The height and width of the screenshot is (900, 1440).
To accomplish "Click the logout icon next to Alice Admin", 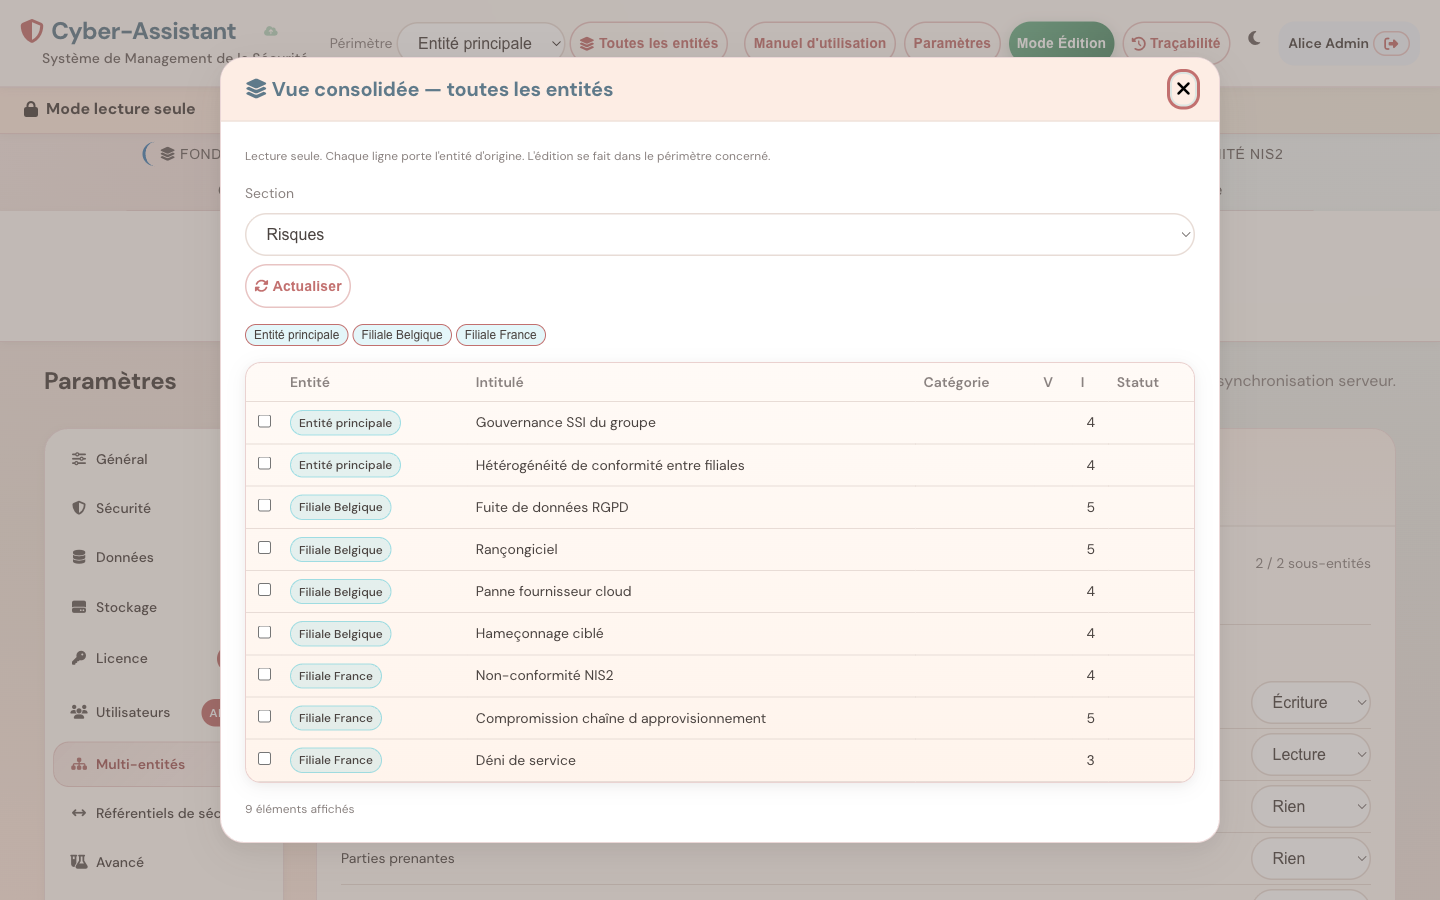I will point(1391,43).
